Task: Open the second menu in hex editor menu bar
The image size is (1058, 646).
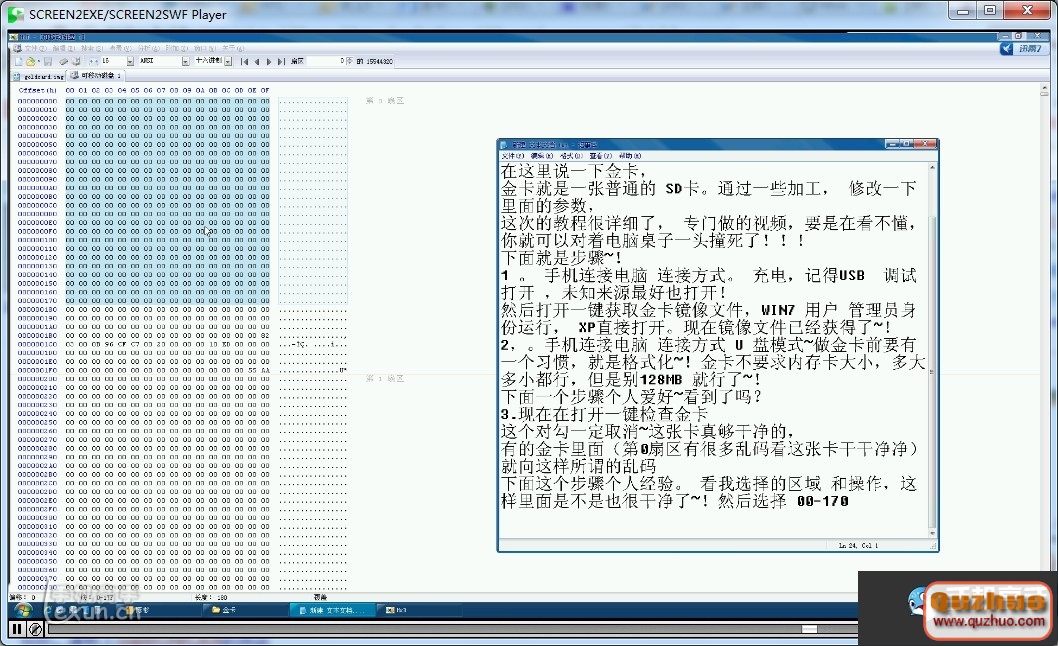Action: [x=63, y=49]
